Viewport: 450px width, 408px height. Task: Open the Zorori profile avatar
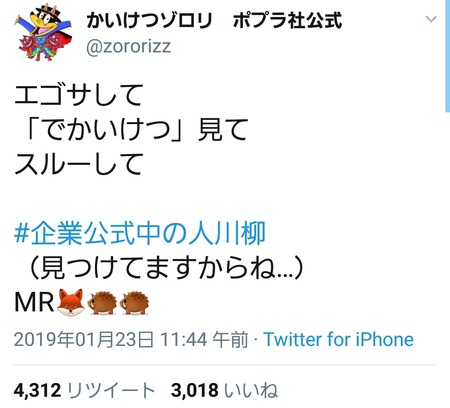coord(43,33)
